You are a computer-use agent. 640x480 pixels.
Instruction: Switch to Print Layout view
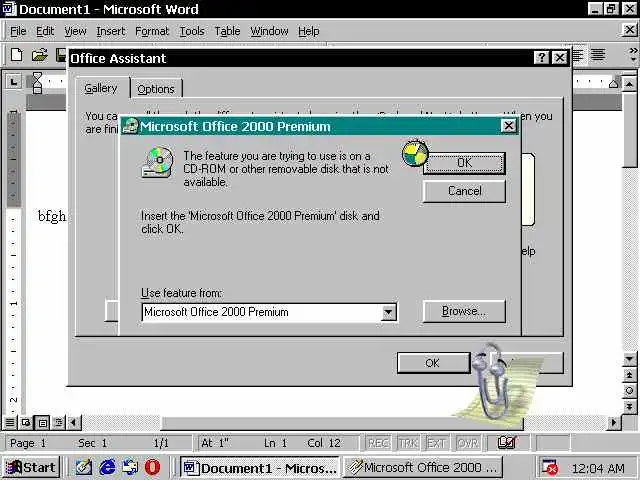coord(42,423)
